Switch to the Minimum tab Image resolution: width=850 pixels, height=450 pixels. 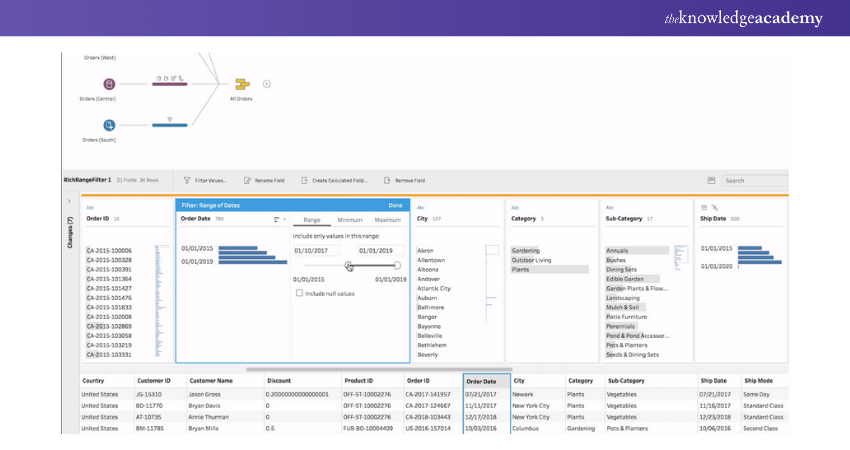tap(349, 219)
